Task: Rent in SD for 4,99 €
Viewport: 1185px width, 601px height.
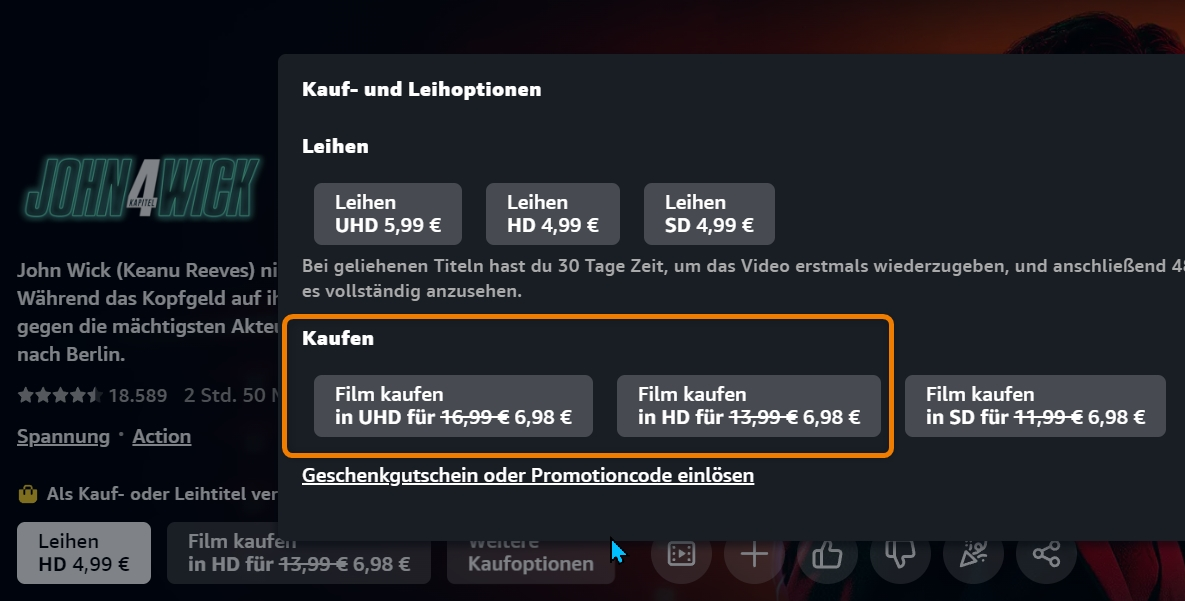Action: (x=709, y=214)
